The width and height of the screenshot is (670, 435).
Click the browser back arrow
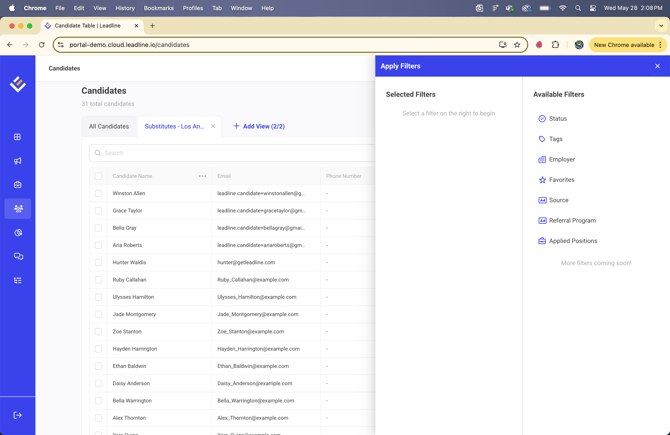tap(10, 44)
